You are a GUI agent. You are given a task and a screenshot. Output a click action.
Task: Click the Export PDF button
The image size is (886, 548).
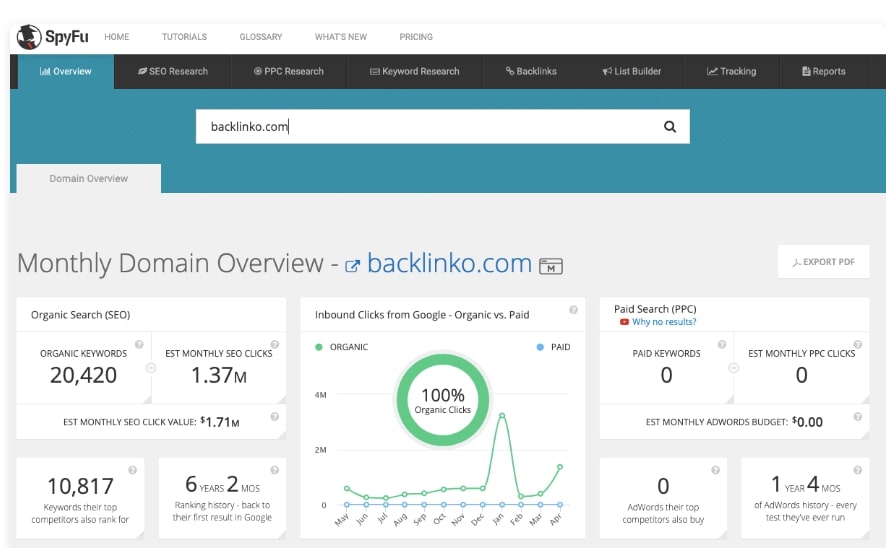(823, 262)
